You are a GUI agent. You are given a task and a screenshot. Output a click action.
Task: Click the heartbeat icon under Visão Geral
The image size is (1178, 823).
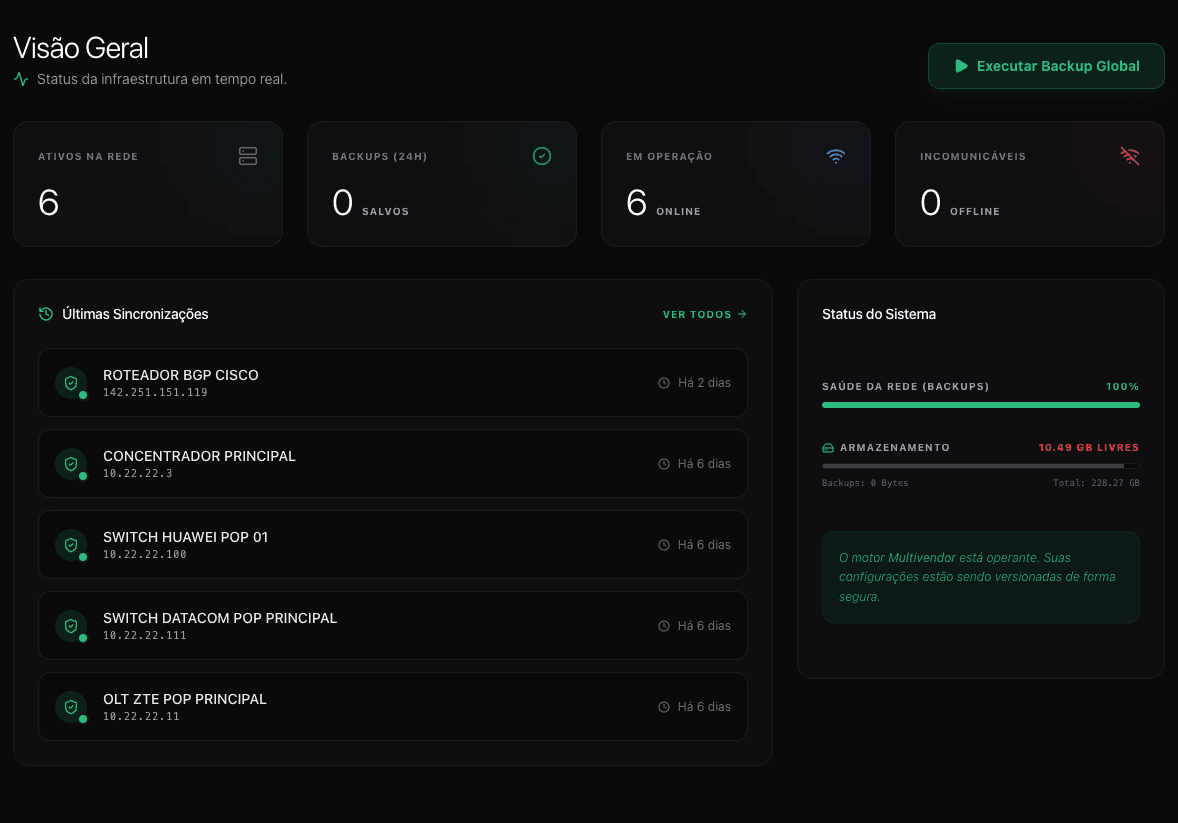point(20,77)
